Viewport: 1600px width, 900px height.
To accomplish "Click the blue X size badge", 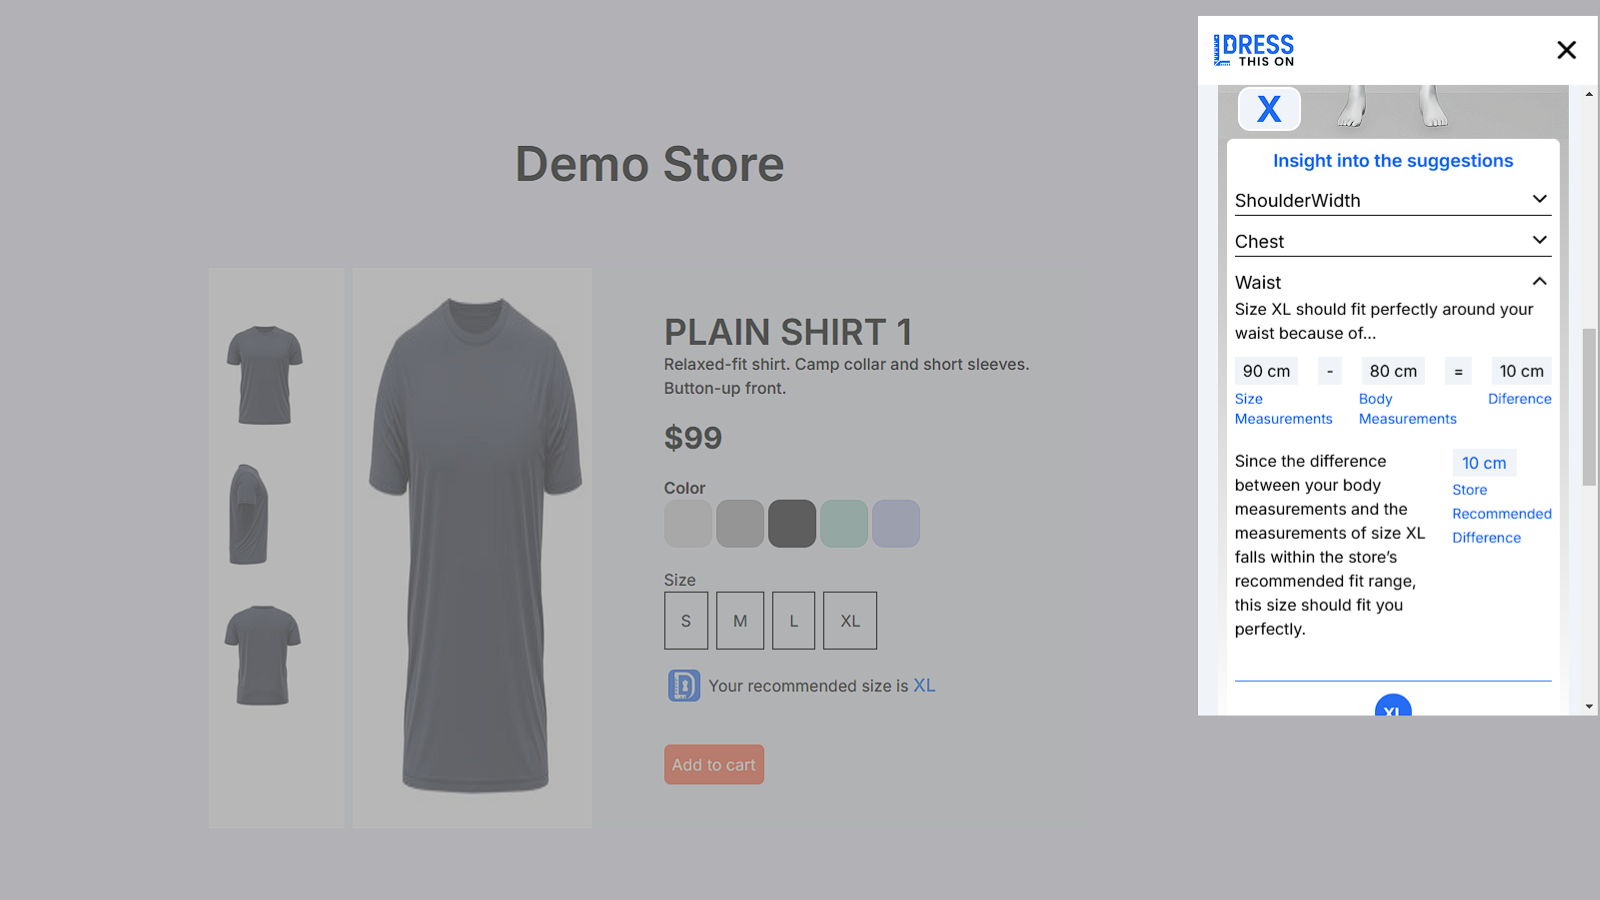I will click(1269, 109).
